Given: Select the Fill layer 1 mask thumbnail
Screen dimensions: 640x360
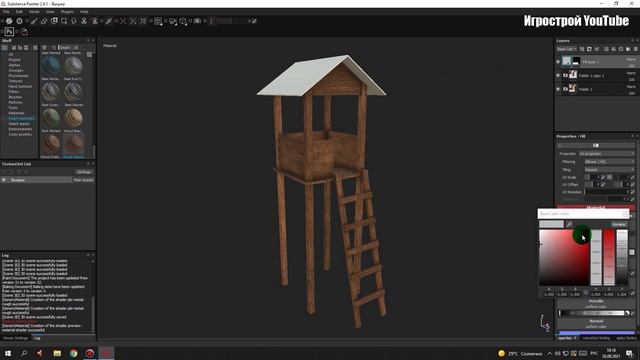Looking at the screenshot, I should (x=576, y=61).
